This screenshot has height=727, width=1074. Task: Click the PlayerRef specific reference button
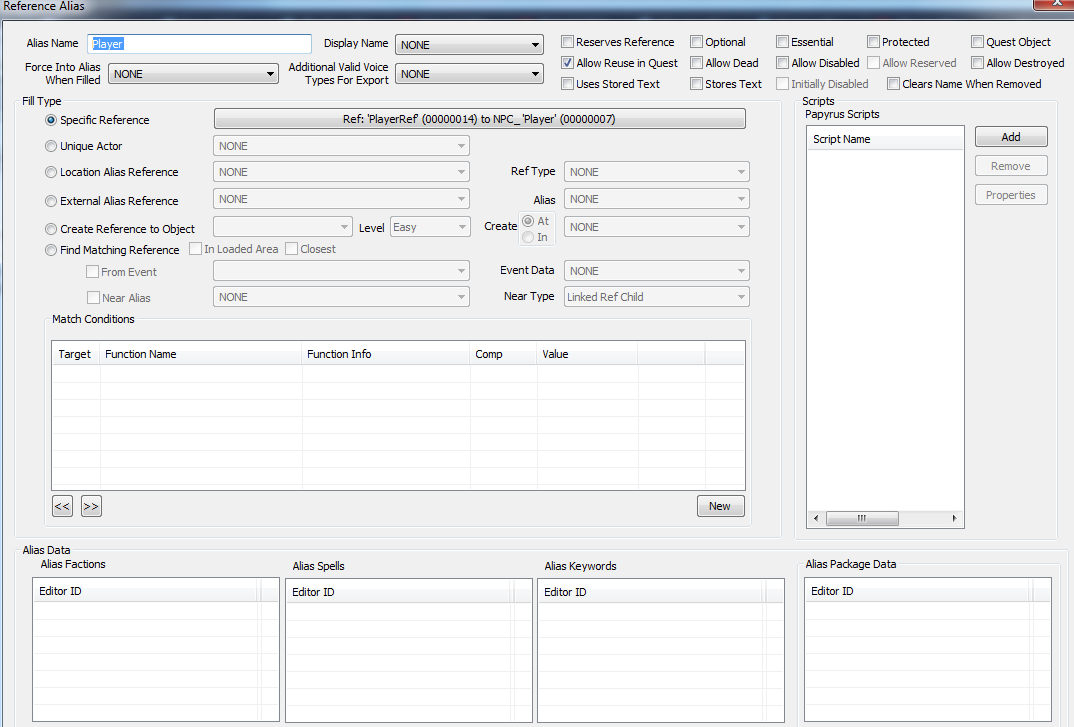[x=479, y=119]
